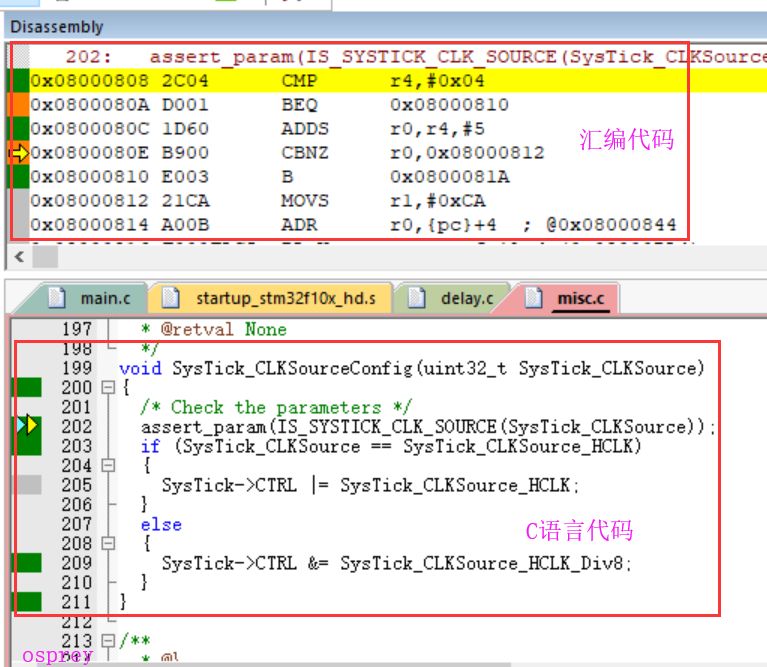Click gutter marker beside line 209
The width and height of the screenshot is (767, 667).
click(x=26, y=563)
